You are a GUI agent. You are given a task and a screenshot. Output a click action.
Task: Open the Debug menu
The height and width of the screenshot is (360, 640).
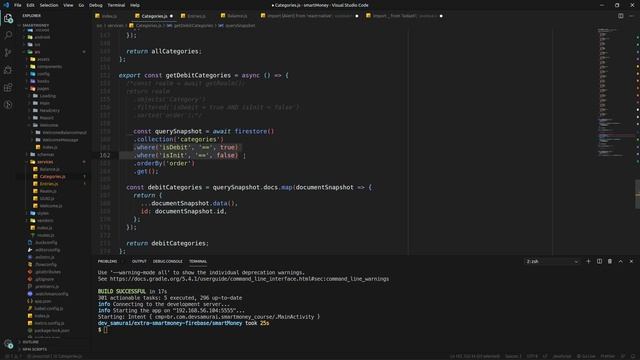coord(96,5)
